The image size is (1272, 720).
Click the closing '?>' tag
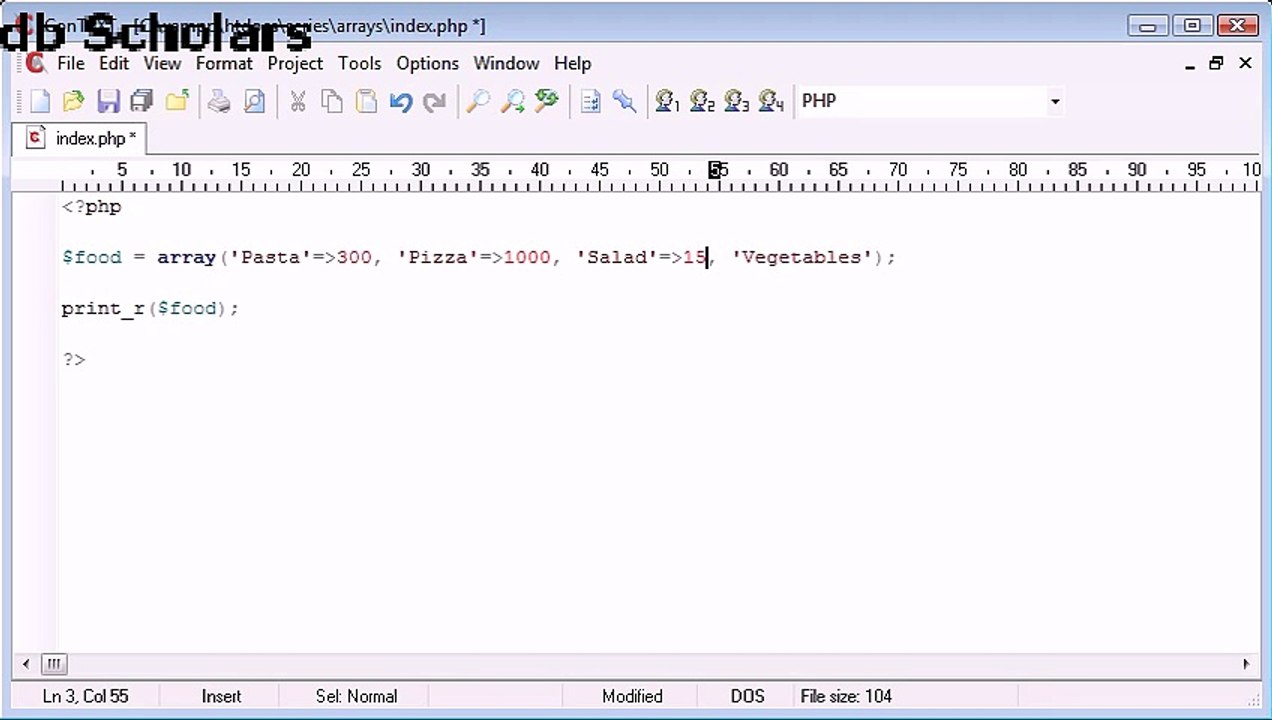tap(74, 359)
